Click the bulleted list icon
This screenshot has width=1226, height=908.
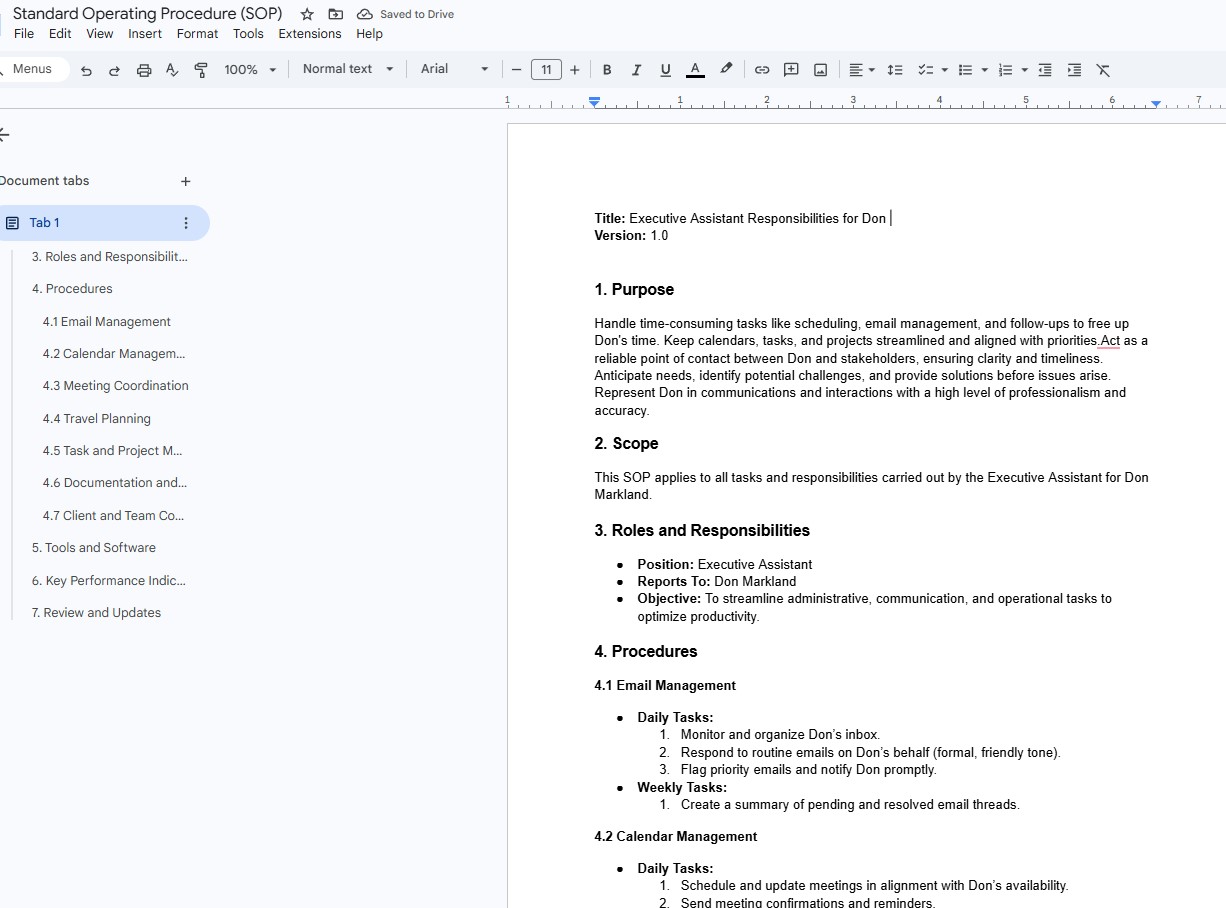[965, 70]
